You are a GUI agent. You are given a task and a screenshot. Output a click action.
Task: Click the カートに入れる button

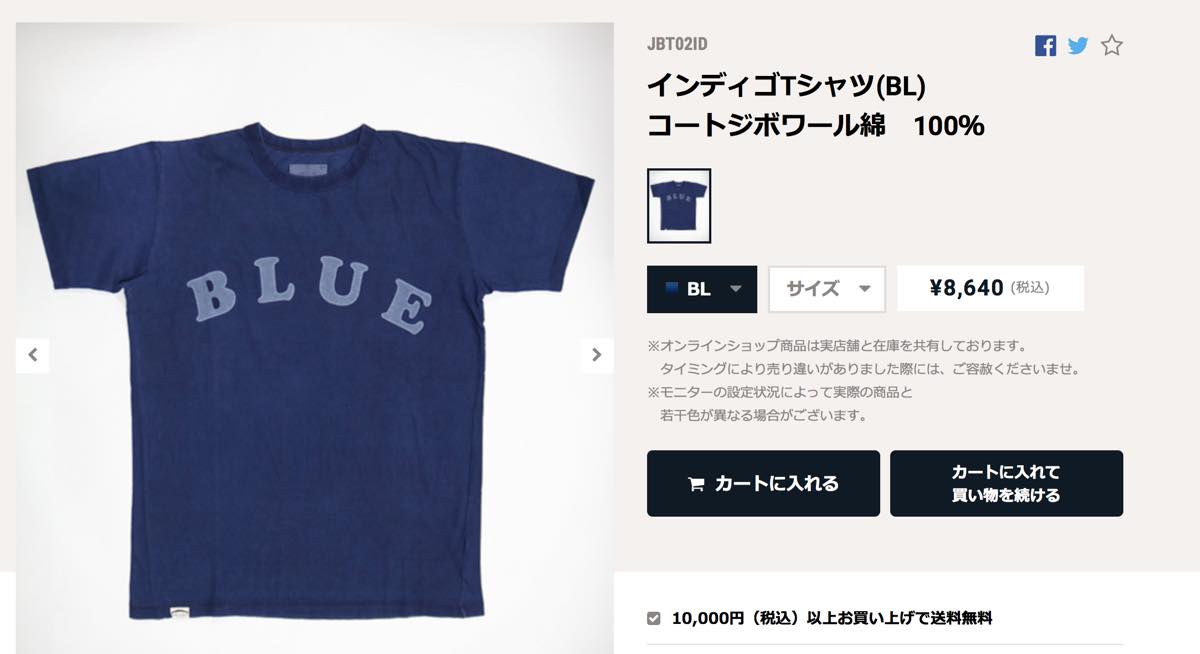pyautogui.click(x=763, y=483)
